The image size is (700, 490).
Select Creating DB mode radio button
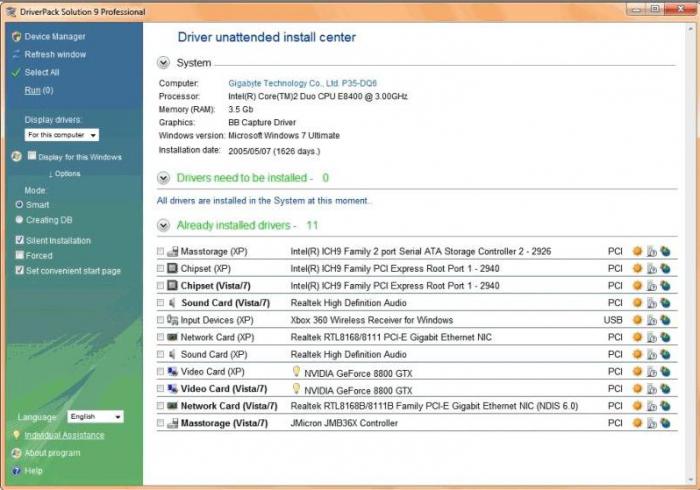coord(19,220)
